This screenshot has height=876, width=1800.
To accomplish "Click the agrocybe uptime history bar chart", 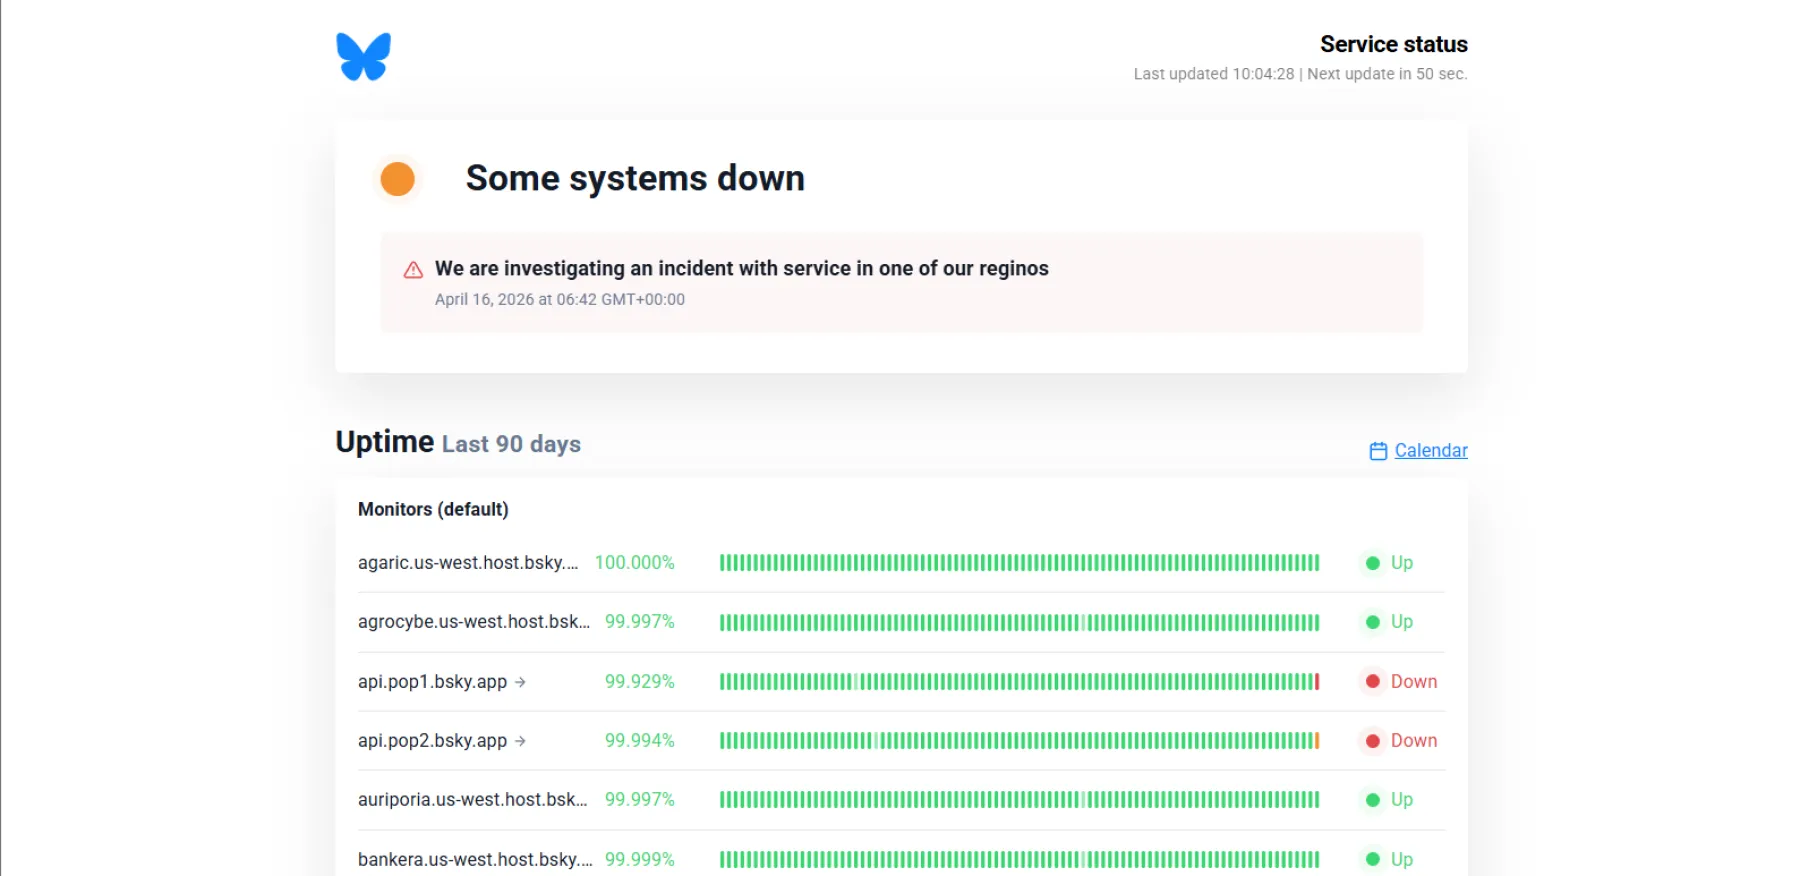I will 1020,622.
